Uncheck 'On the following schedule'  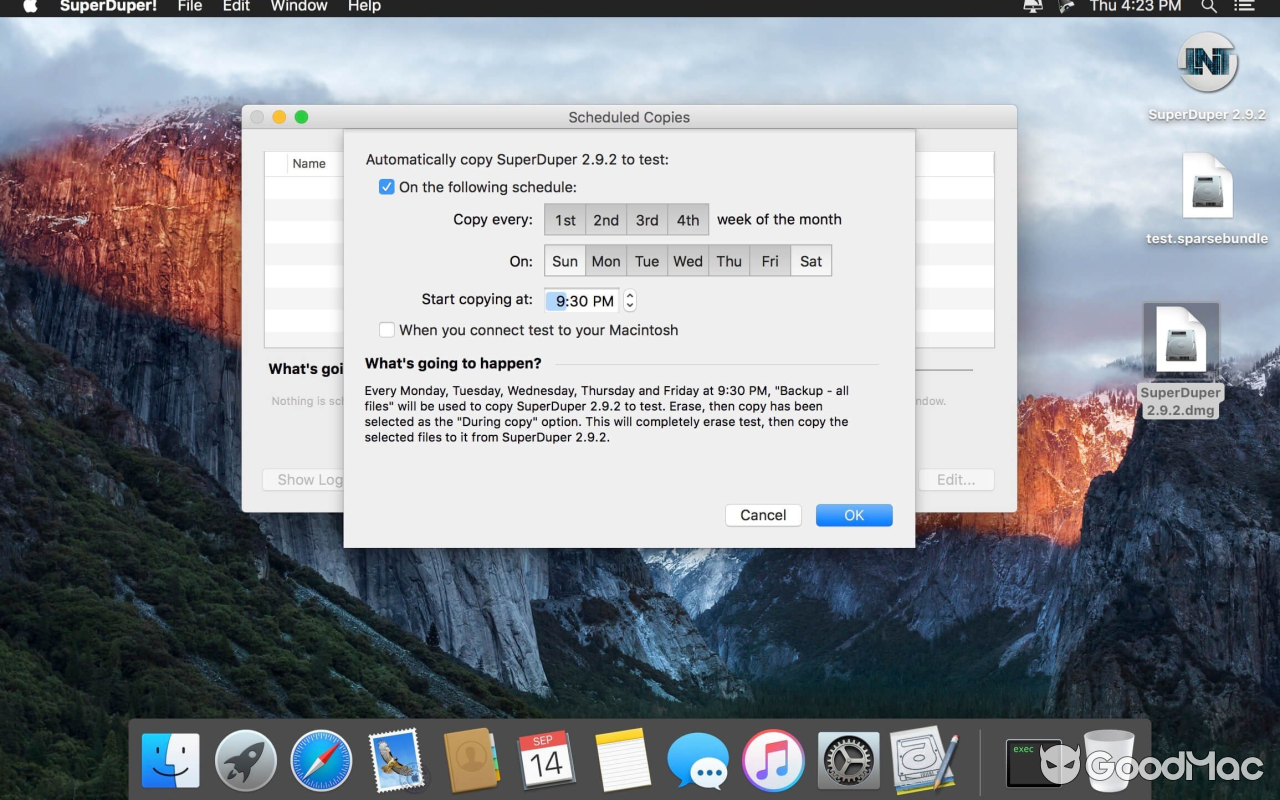386,187
